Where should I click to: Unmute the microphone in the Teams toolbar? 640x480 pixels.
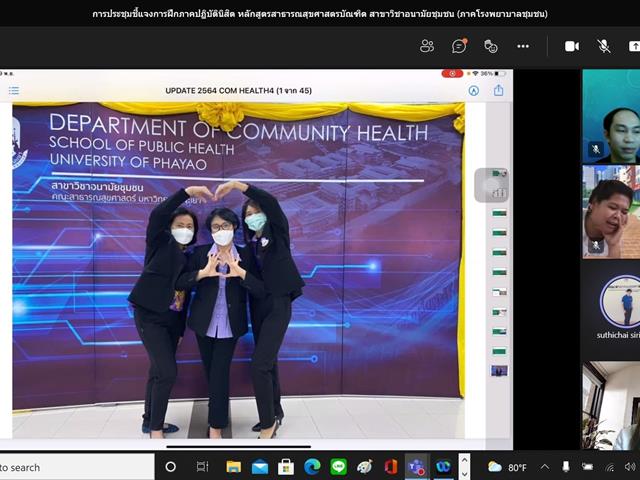[604, 46]
